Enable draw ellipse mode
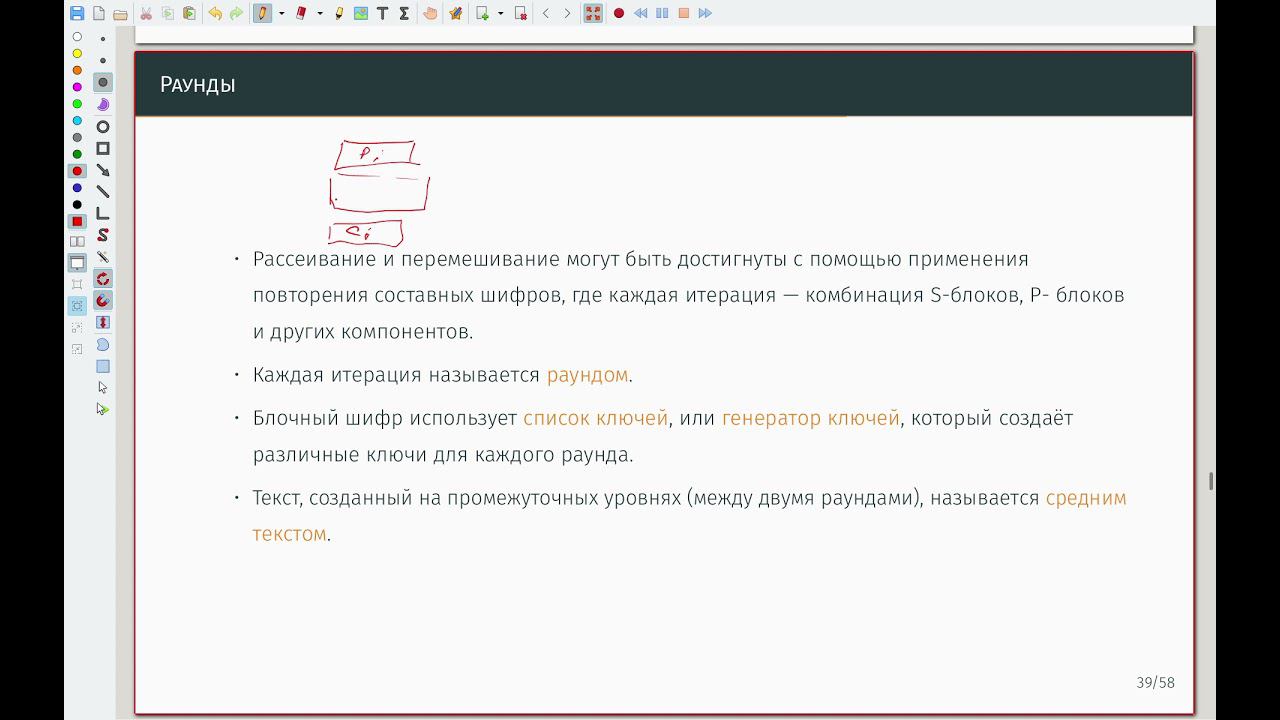 (103, 127)
